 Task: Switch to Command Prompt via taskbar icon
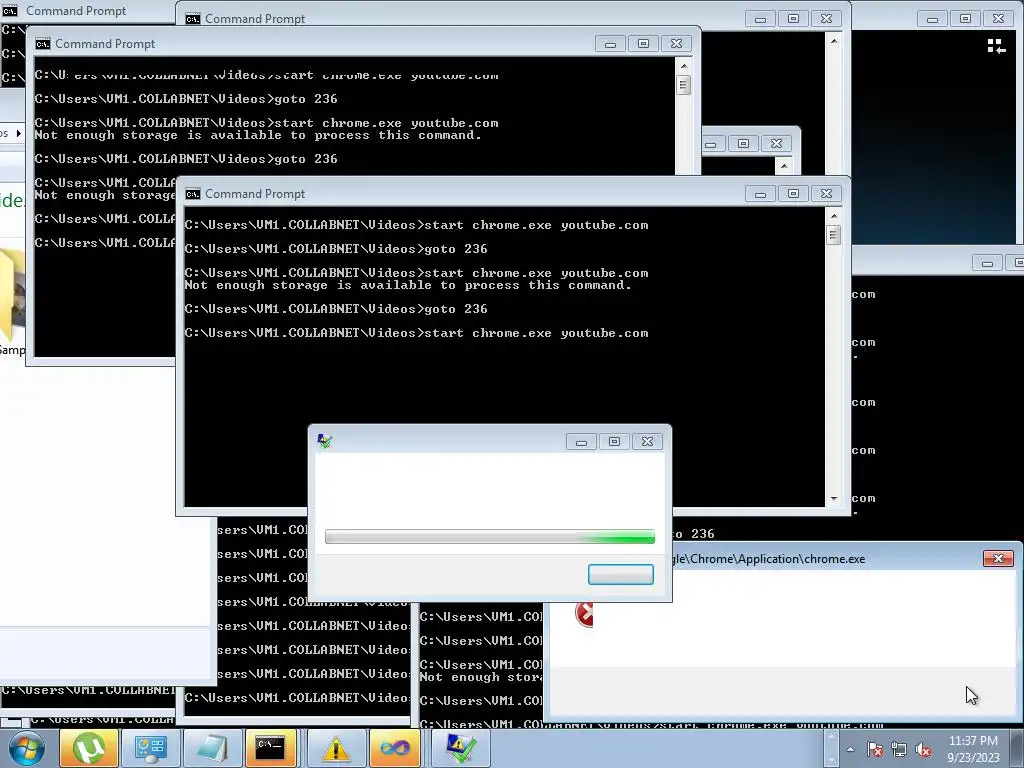(270, 748)
